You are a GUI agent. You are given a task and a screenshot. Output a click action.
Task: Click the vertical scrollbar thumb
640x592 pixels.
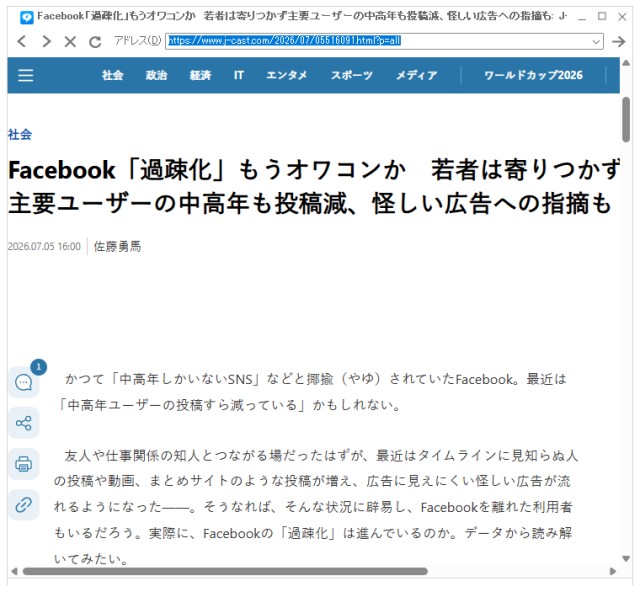626,120
